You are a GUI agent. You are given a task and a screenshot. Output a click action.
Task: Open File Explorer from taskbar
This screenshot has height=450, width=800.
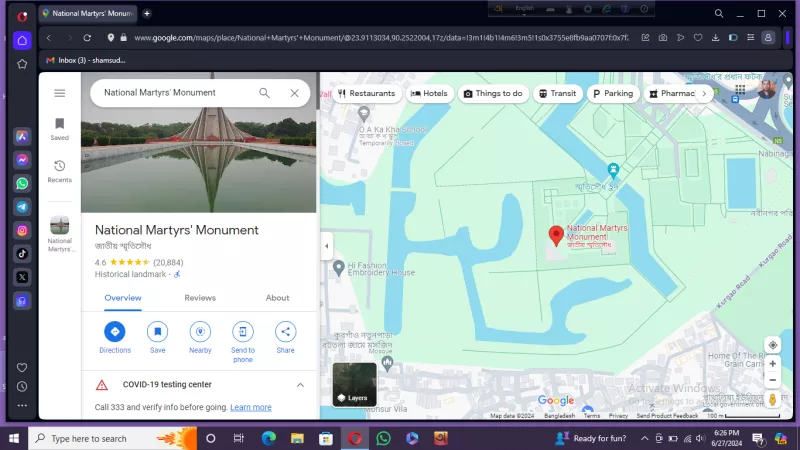coord(297,438)
